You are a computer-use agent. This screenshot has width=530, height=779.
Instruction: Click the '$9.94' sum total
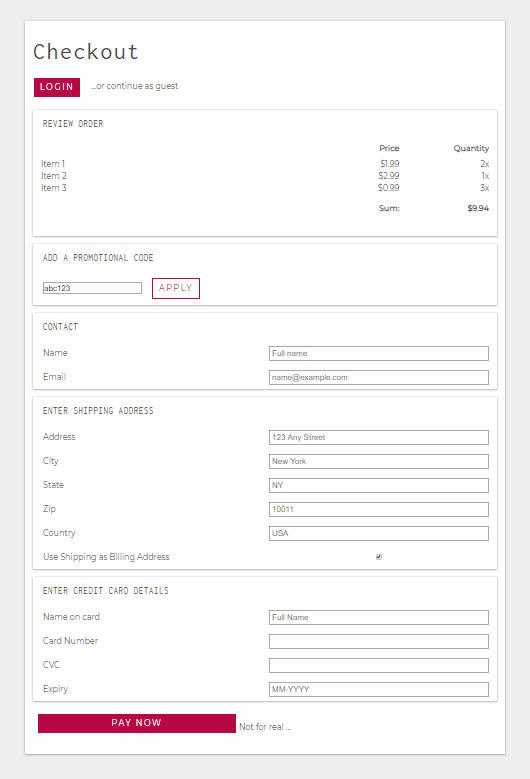point(478,208)
